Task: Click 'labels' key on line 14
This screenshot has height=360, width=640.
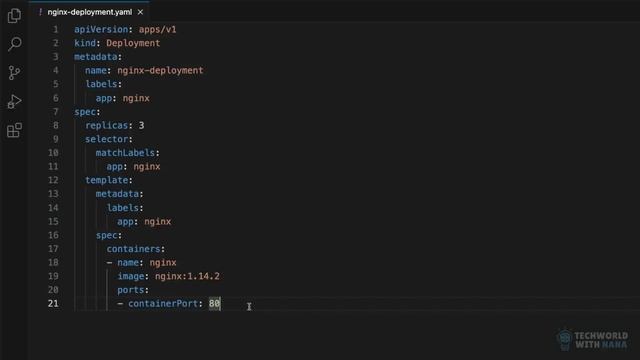Action: click(x=122, y=208)
